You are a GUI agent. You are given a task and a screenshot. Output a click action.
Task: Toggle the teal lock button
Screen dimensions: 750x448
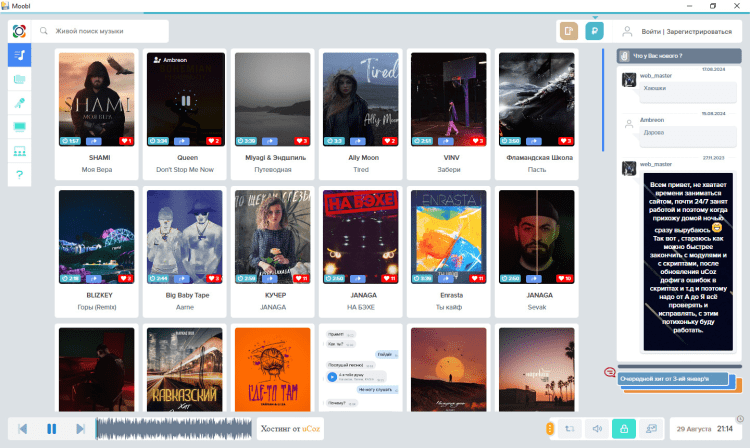624,429
